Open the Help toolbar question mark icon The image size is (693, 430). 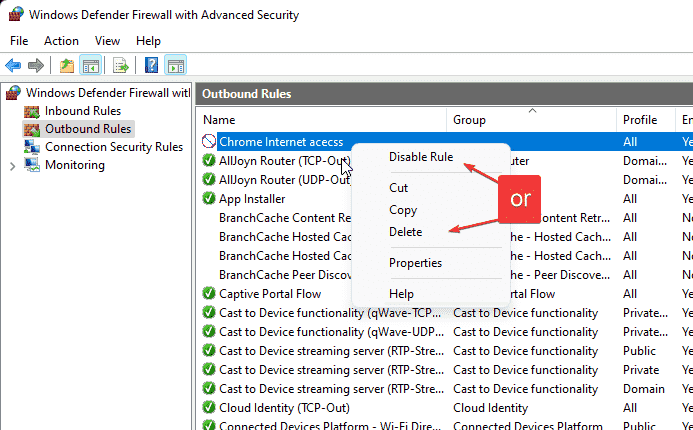(x=151, y=66)
